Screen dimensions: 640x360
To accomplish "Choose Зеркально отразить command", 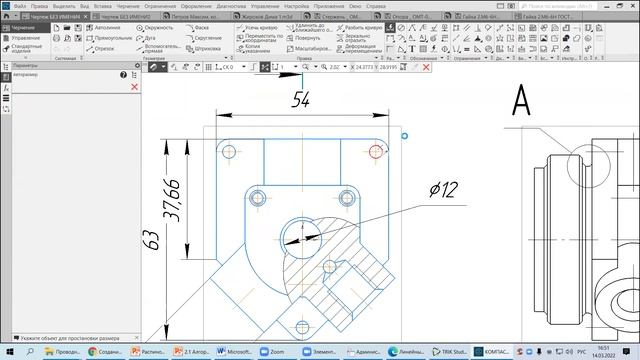I will (353, 38).
